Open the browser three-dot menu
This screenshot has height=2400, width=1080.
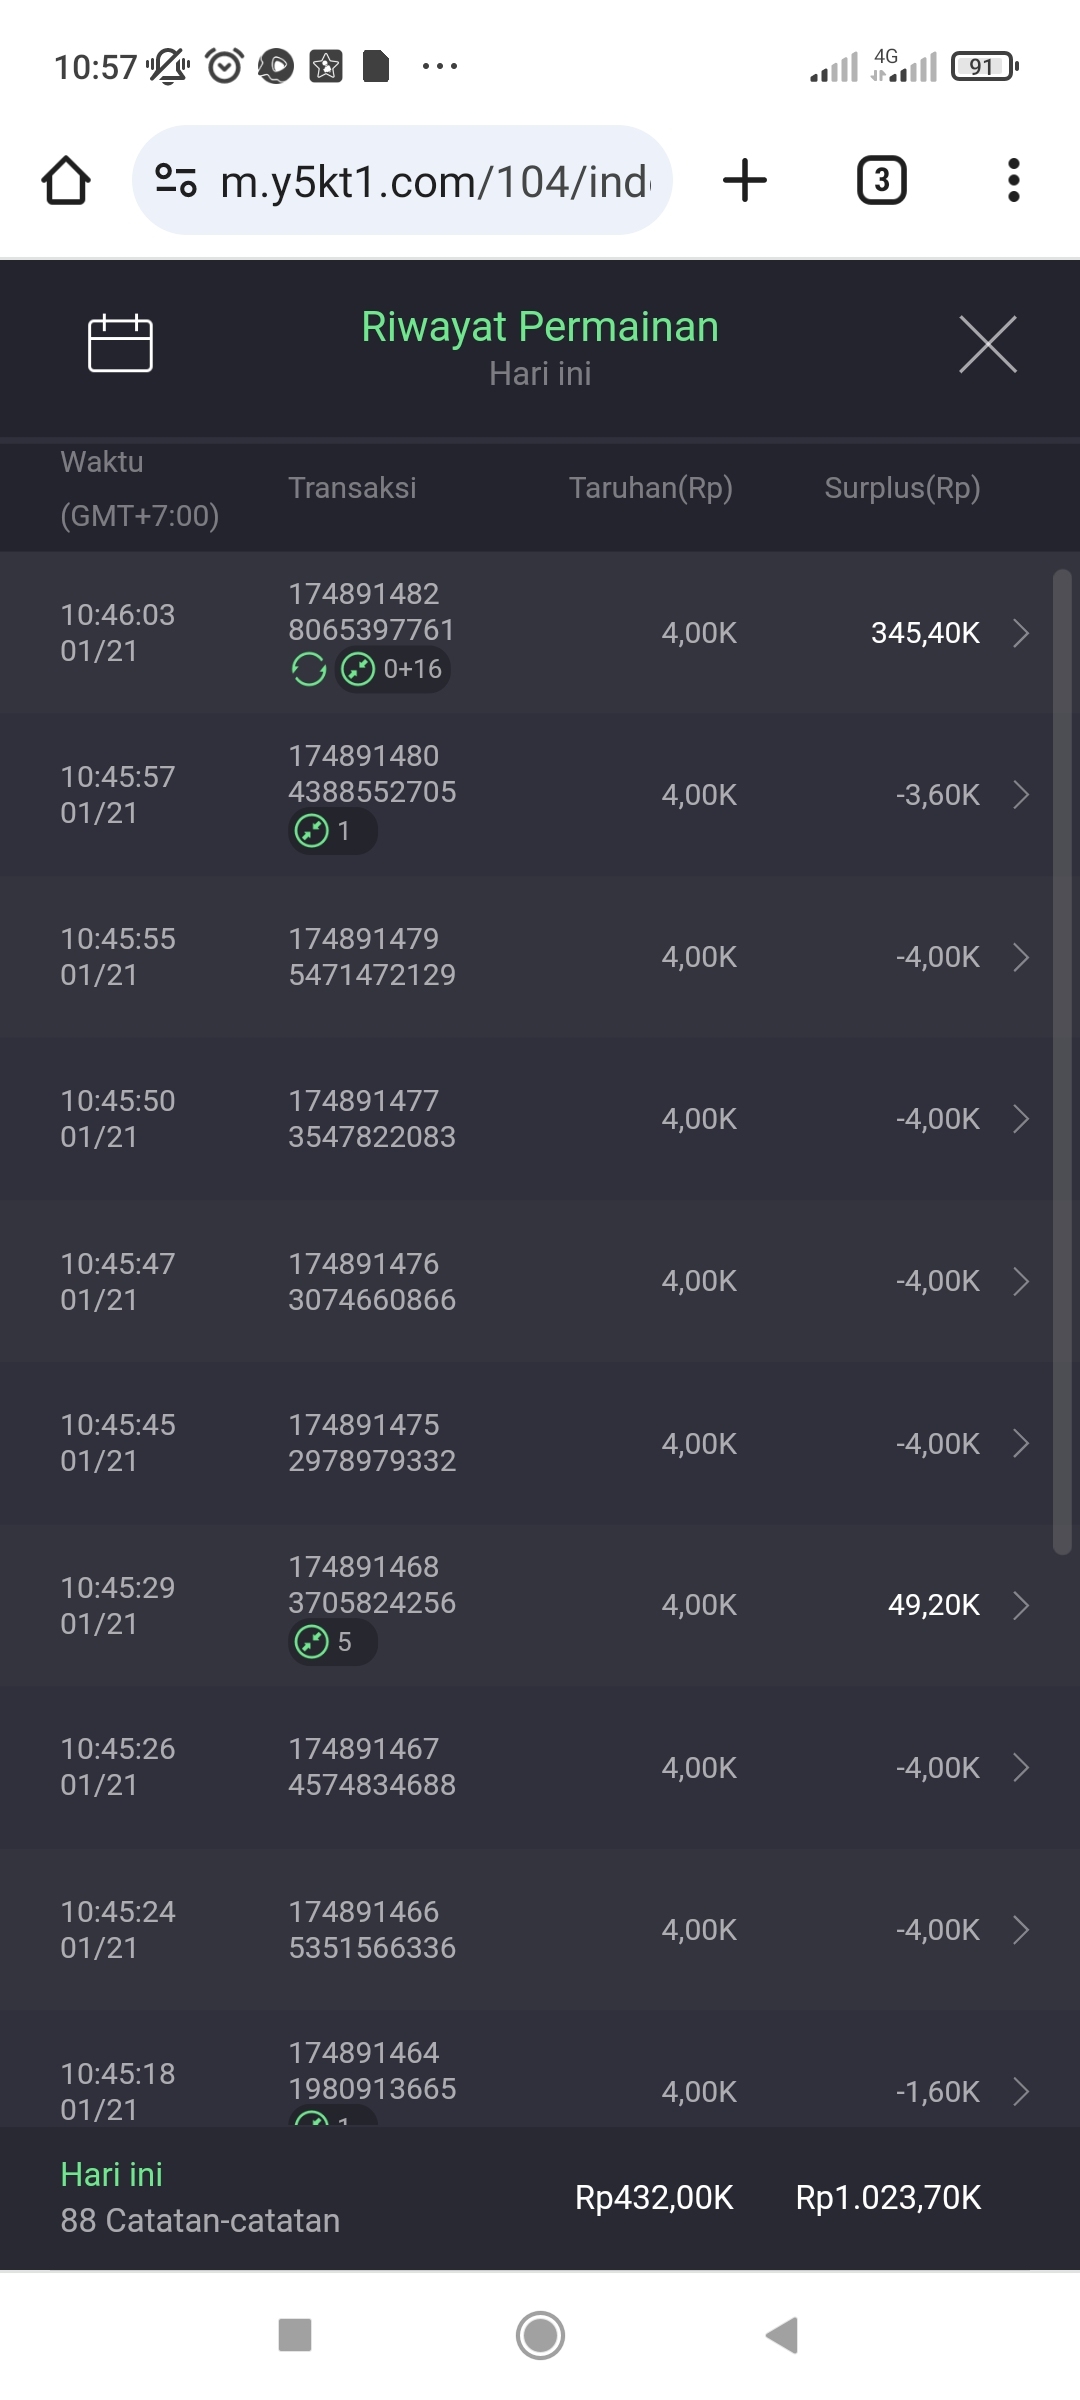[x=1013, y=181]
